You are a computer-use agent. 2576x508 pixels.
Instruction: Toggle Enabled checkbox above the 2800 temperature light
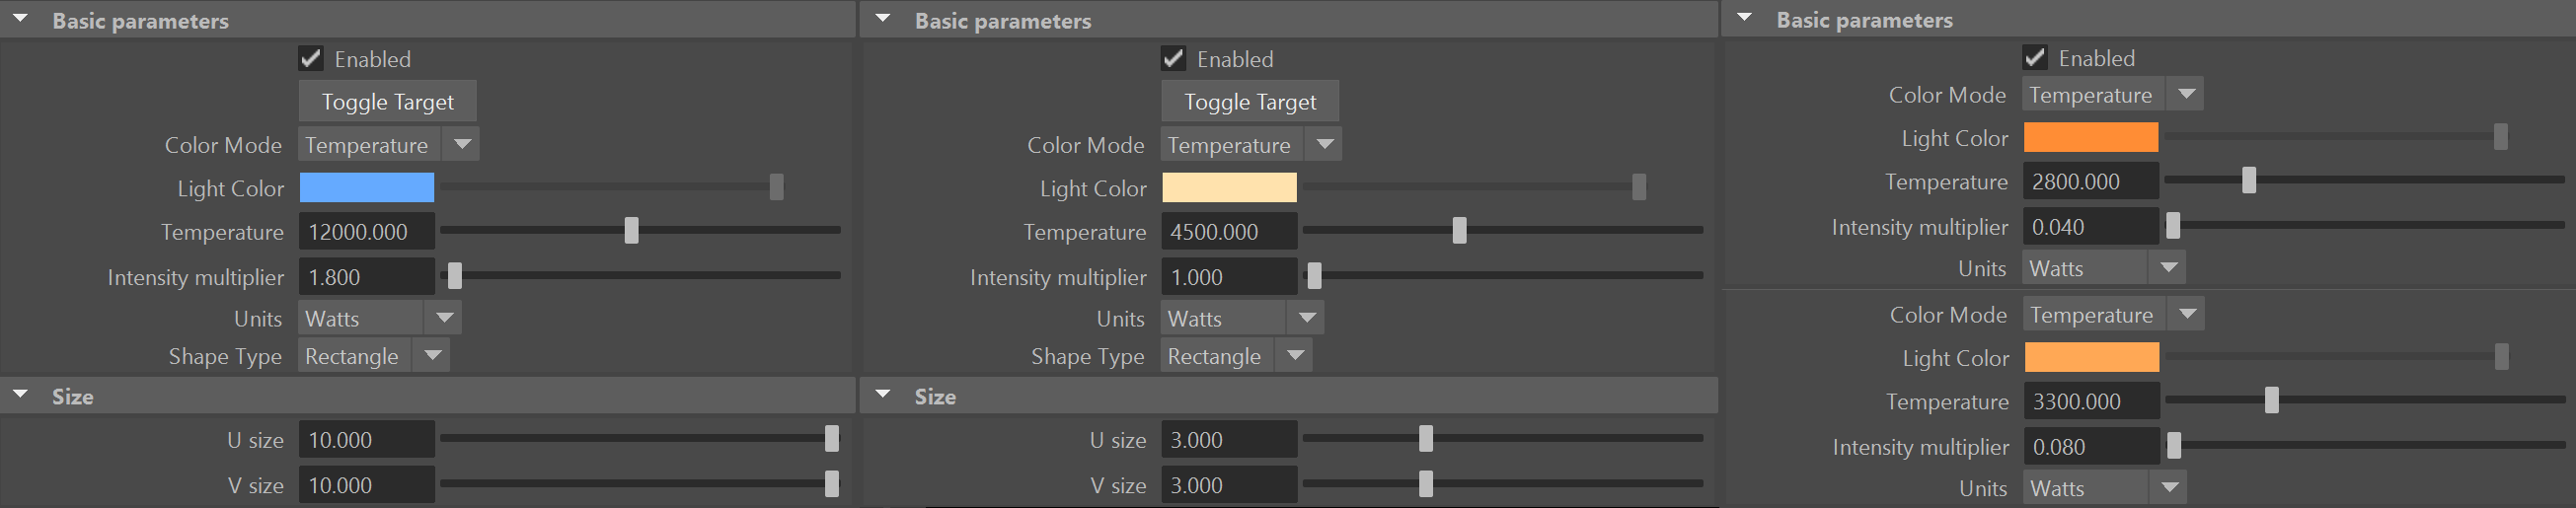(x=2035, y=58)
